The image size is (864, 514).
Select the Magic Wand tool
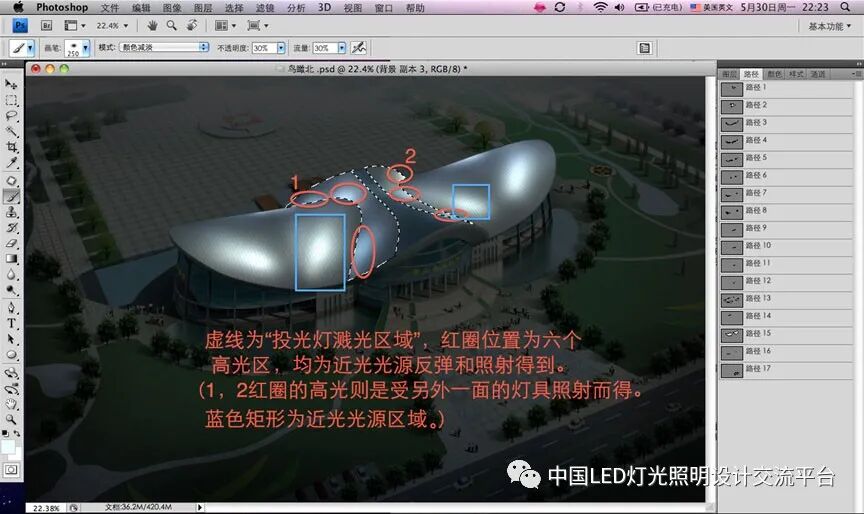coord(11,131)
